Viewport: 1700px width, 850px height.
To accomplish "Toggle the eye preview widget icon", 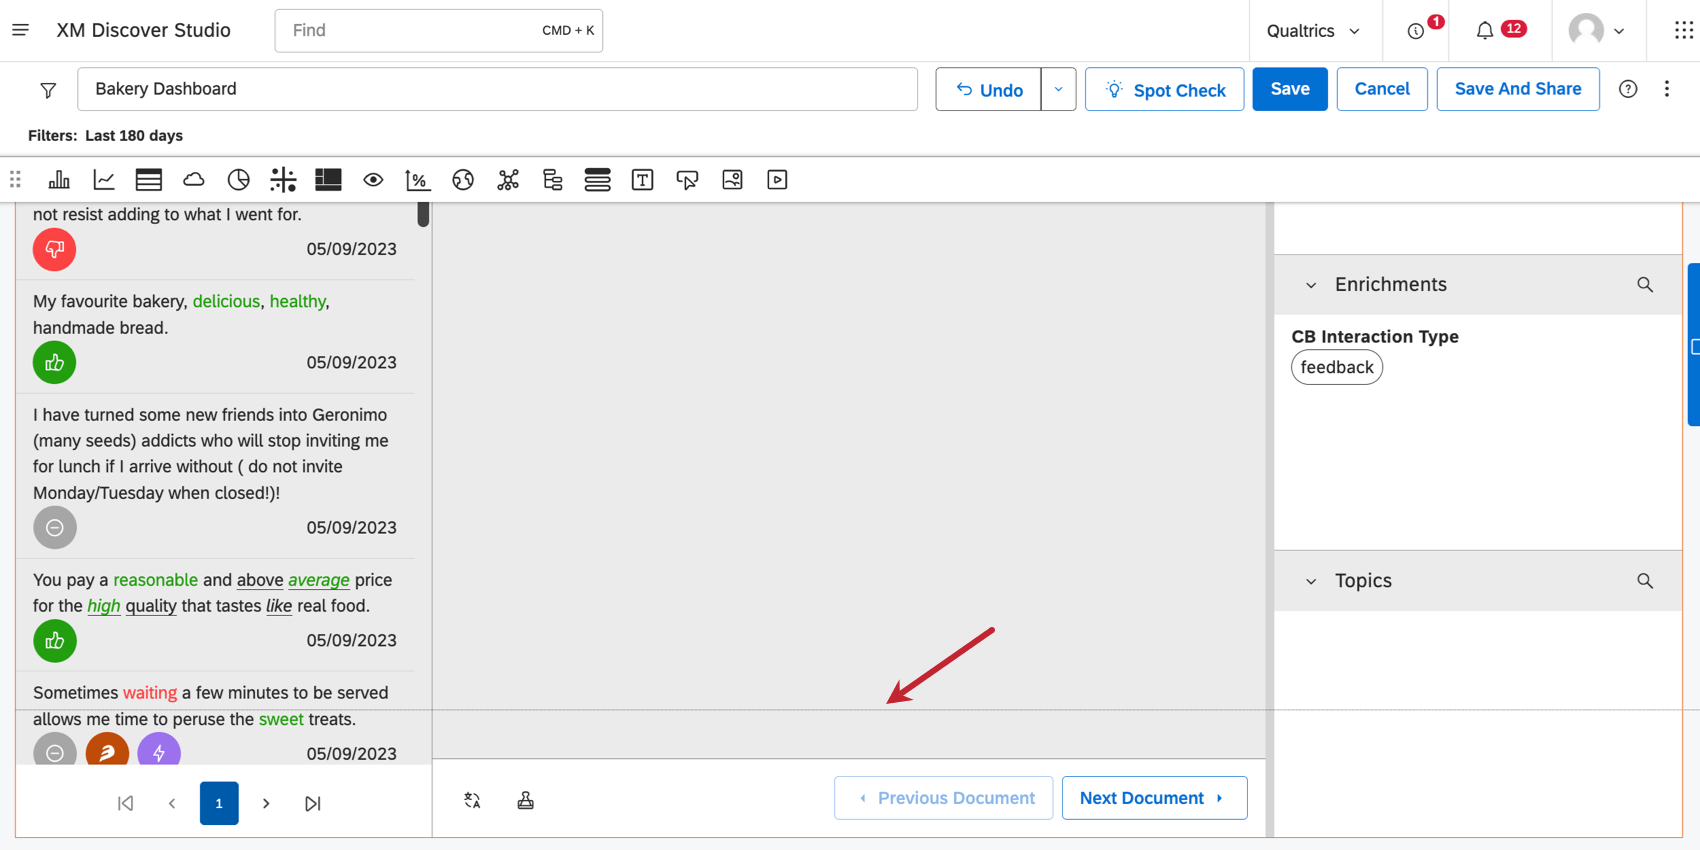I will 373,180.
